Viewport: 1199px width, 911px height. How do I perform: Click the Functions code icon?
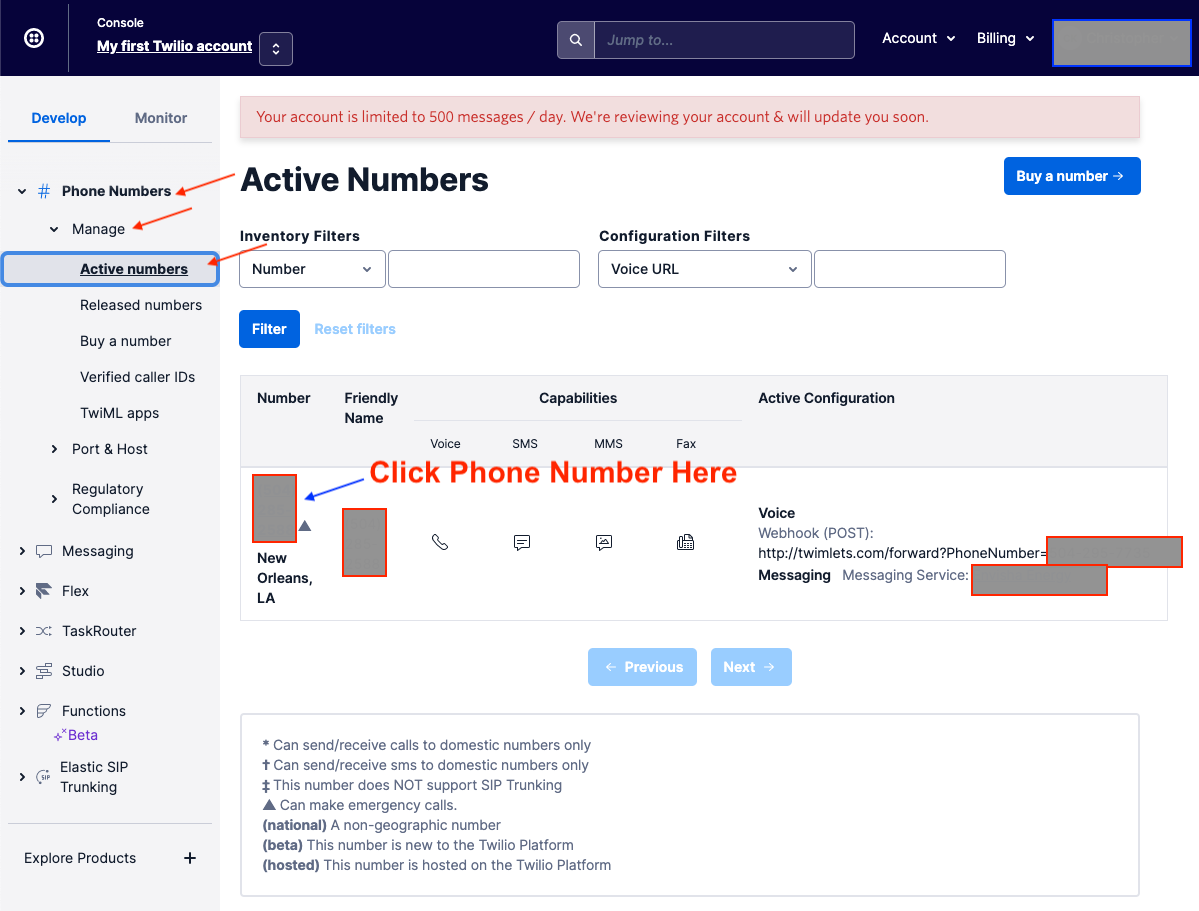44,711
